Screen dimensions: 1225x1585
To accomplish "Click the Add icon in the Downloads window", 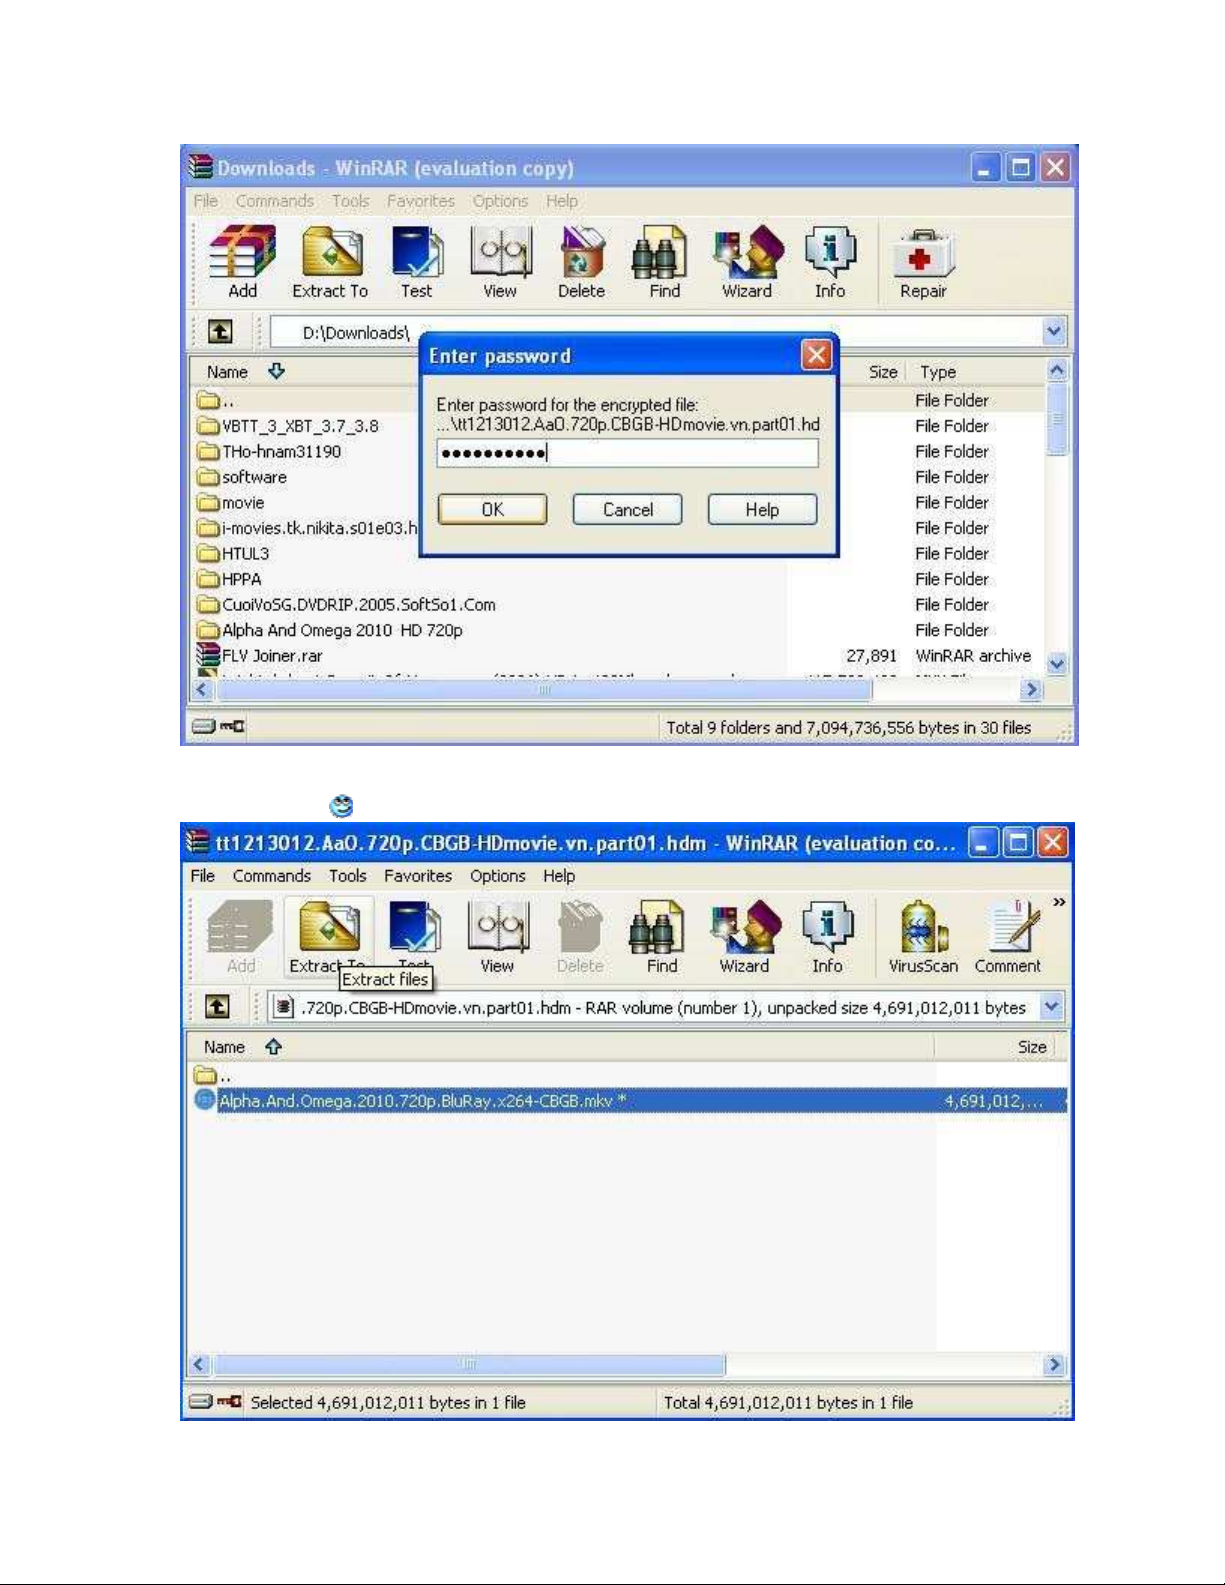I will (242, 263).
